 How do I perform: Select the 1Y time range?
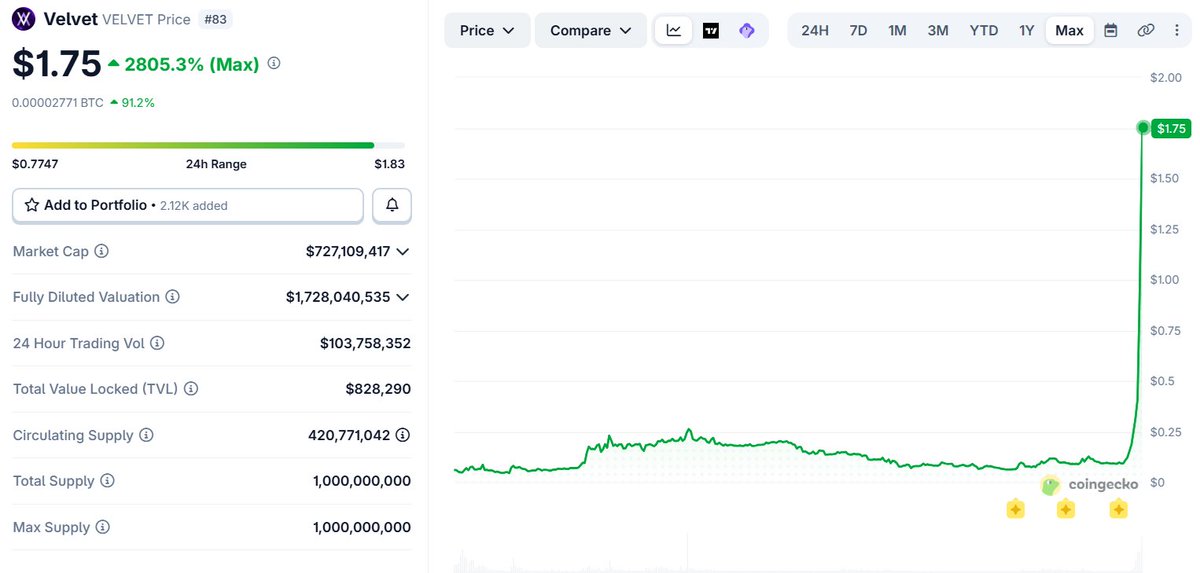pyautogui.click(x=1027, y=30)
